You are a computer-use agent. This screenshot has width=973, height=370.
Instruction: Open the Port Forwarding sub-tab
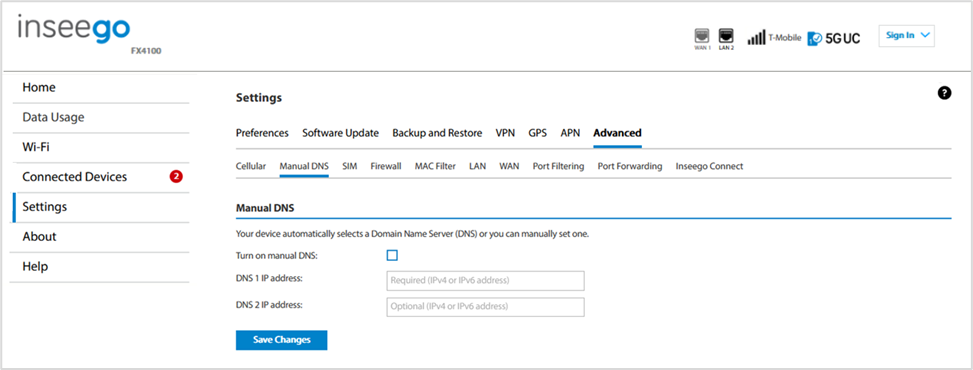630,166
